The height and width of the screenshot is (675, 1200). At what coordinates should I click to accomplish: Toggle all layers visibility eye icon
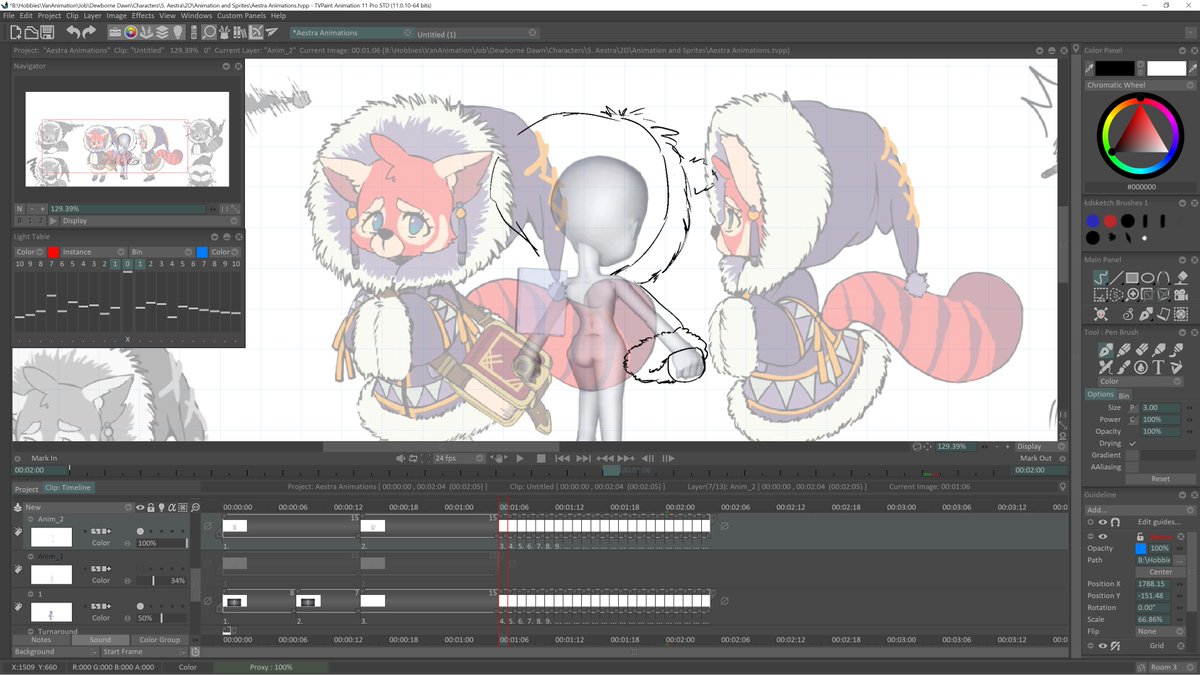click(140, 507)
